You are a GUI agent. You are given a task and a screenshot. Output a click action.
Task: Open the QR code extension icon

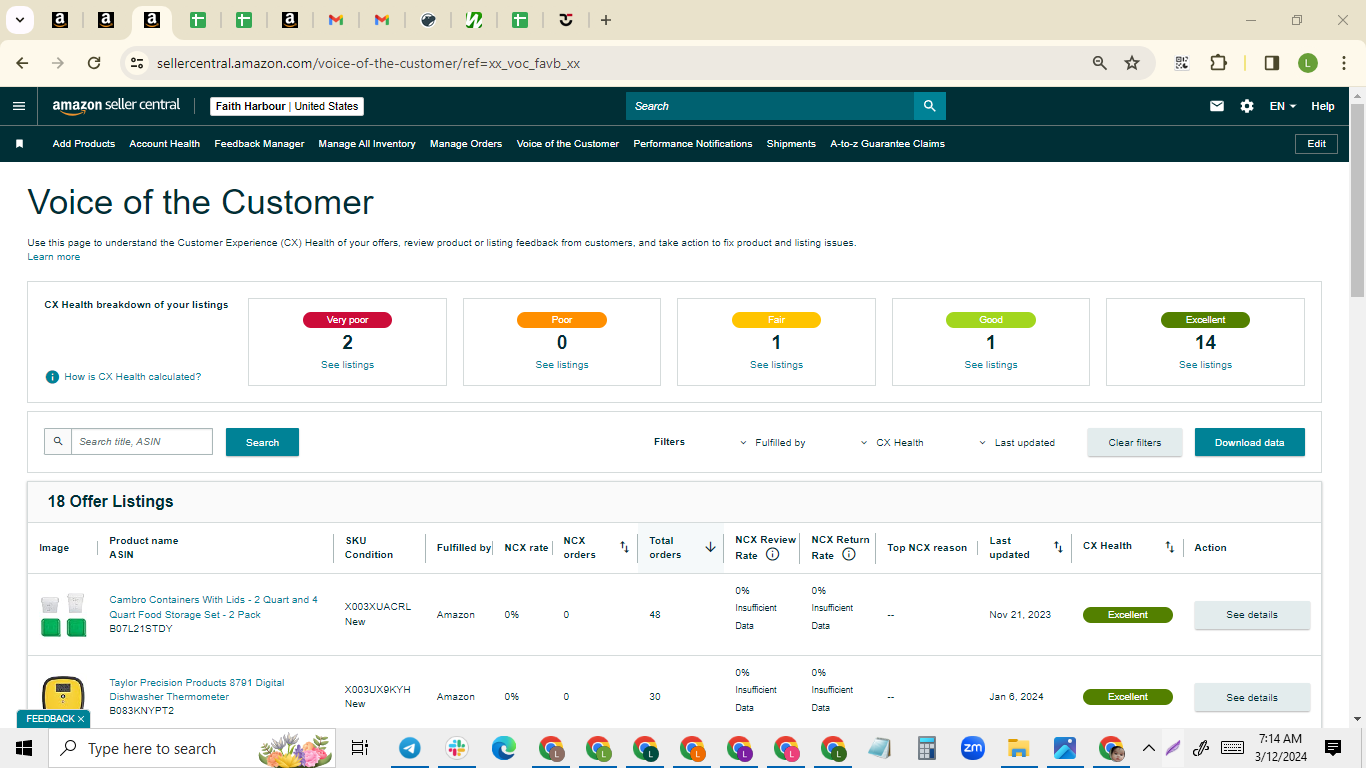coord(1182,63)
